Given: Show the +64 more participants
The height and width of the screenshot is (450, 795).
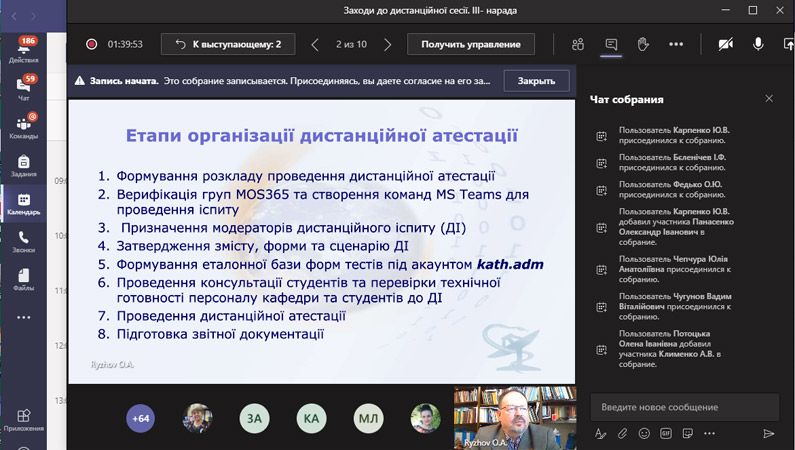Looking at the screenshot, I should 141,419.
